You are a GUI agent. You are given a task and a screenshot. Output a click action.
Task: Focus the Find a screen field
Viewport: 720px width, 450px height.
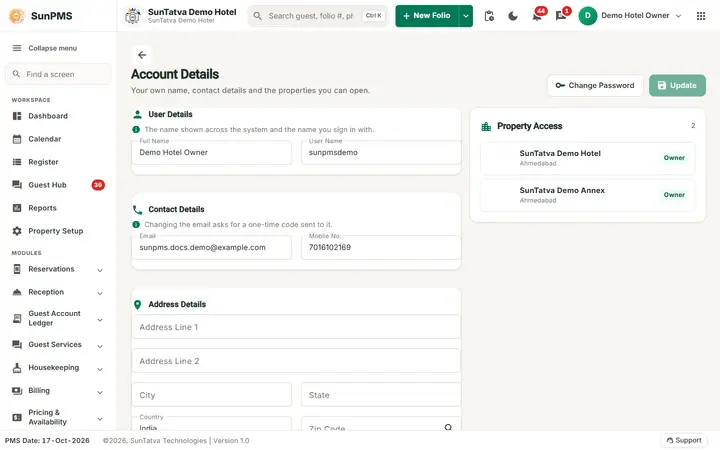[58, 74]
